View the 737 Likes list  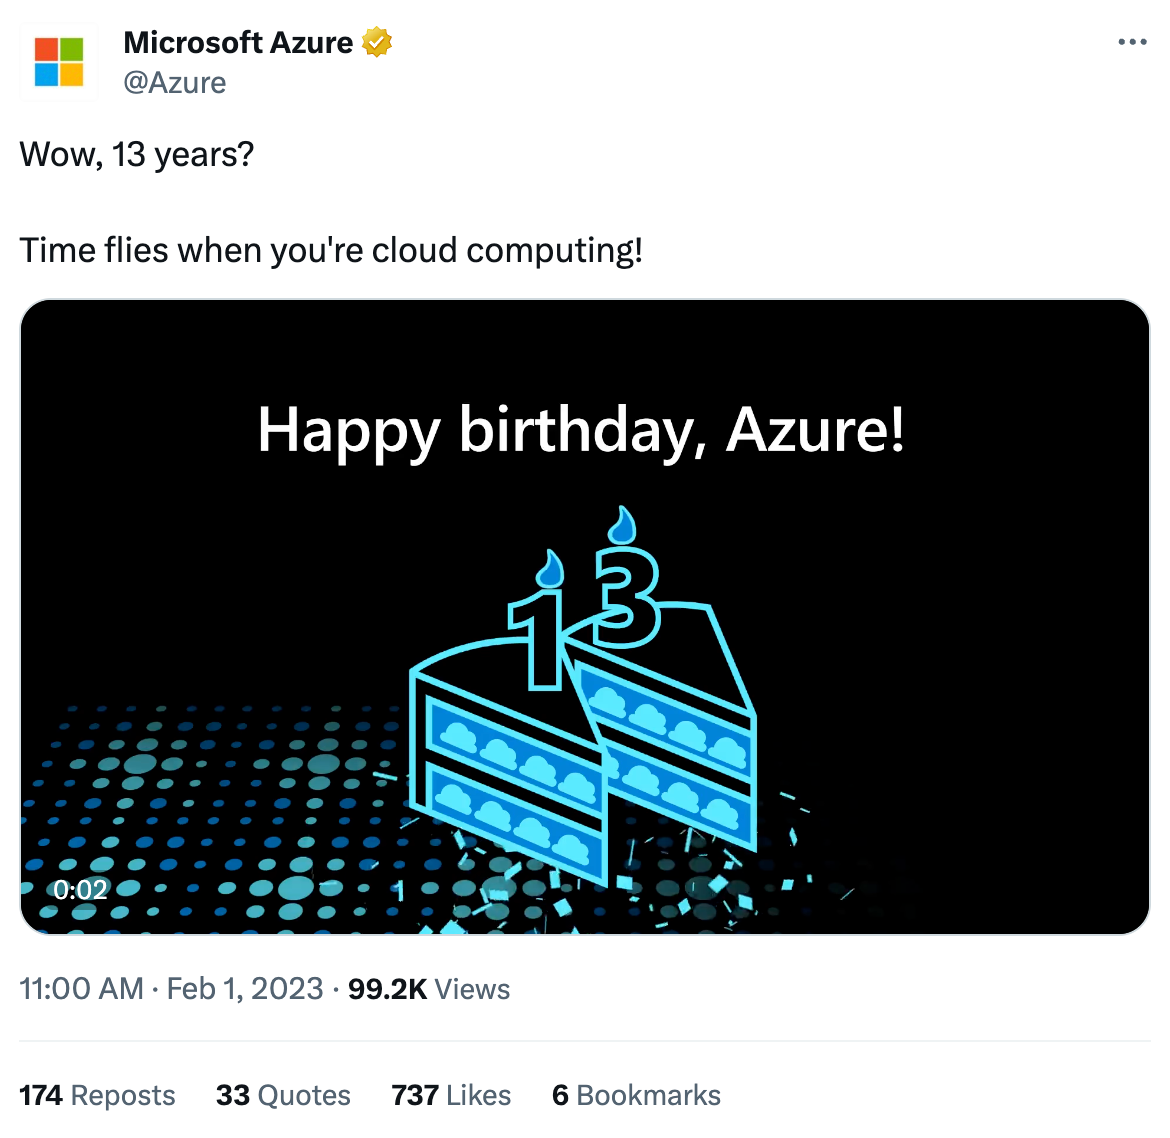[x=451, y=1096]
